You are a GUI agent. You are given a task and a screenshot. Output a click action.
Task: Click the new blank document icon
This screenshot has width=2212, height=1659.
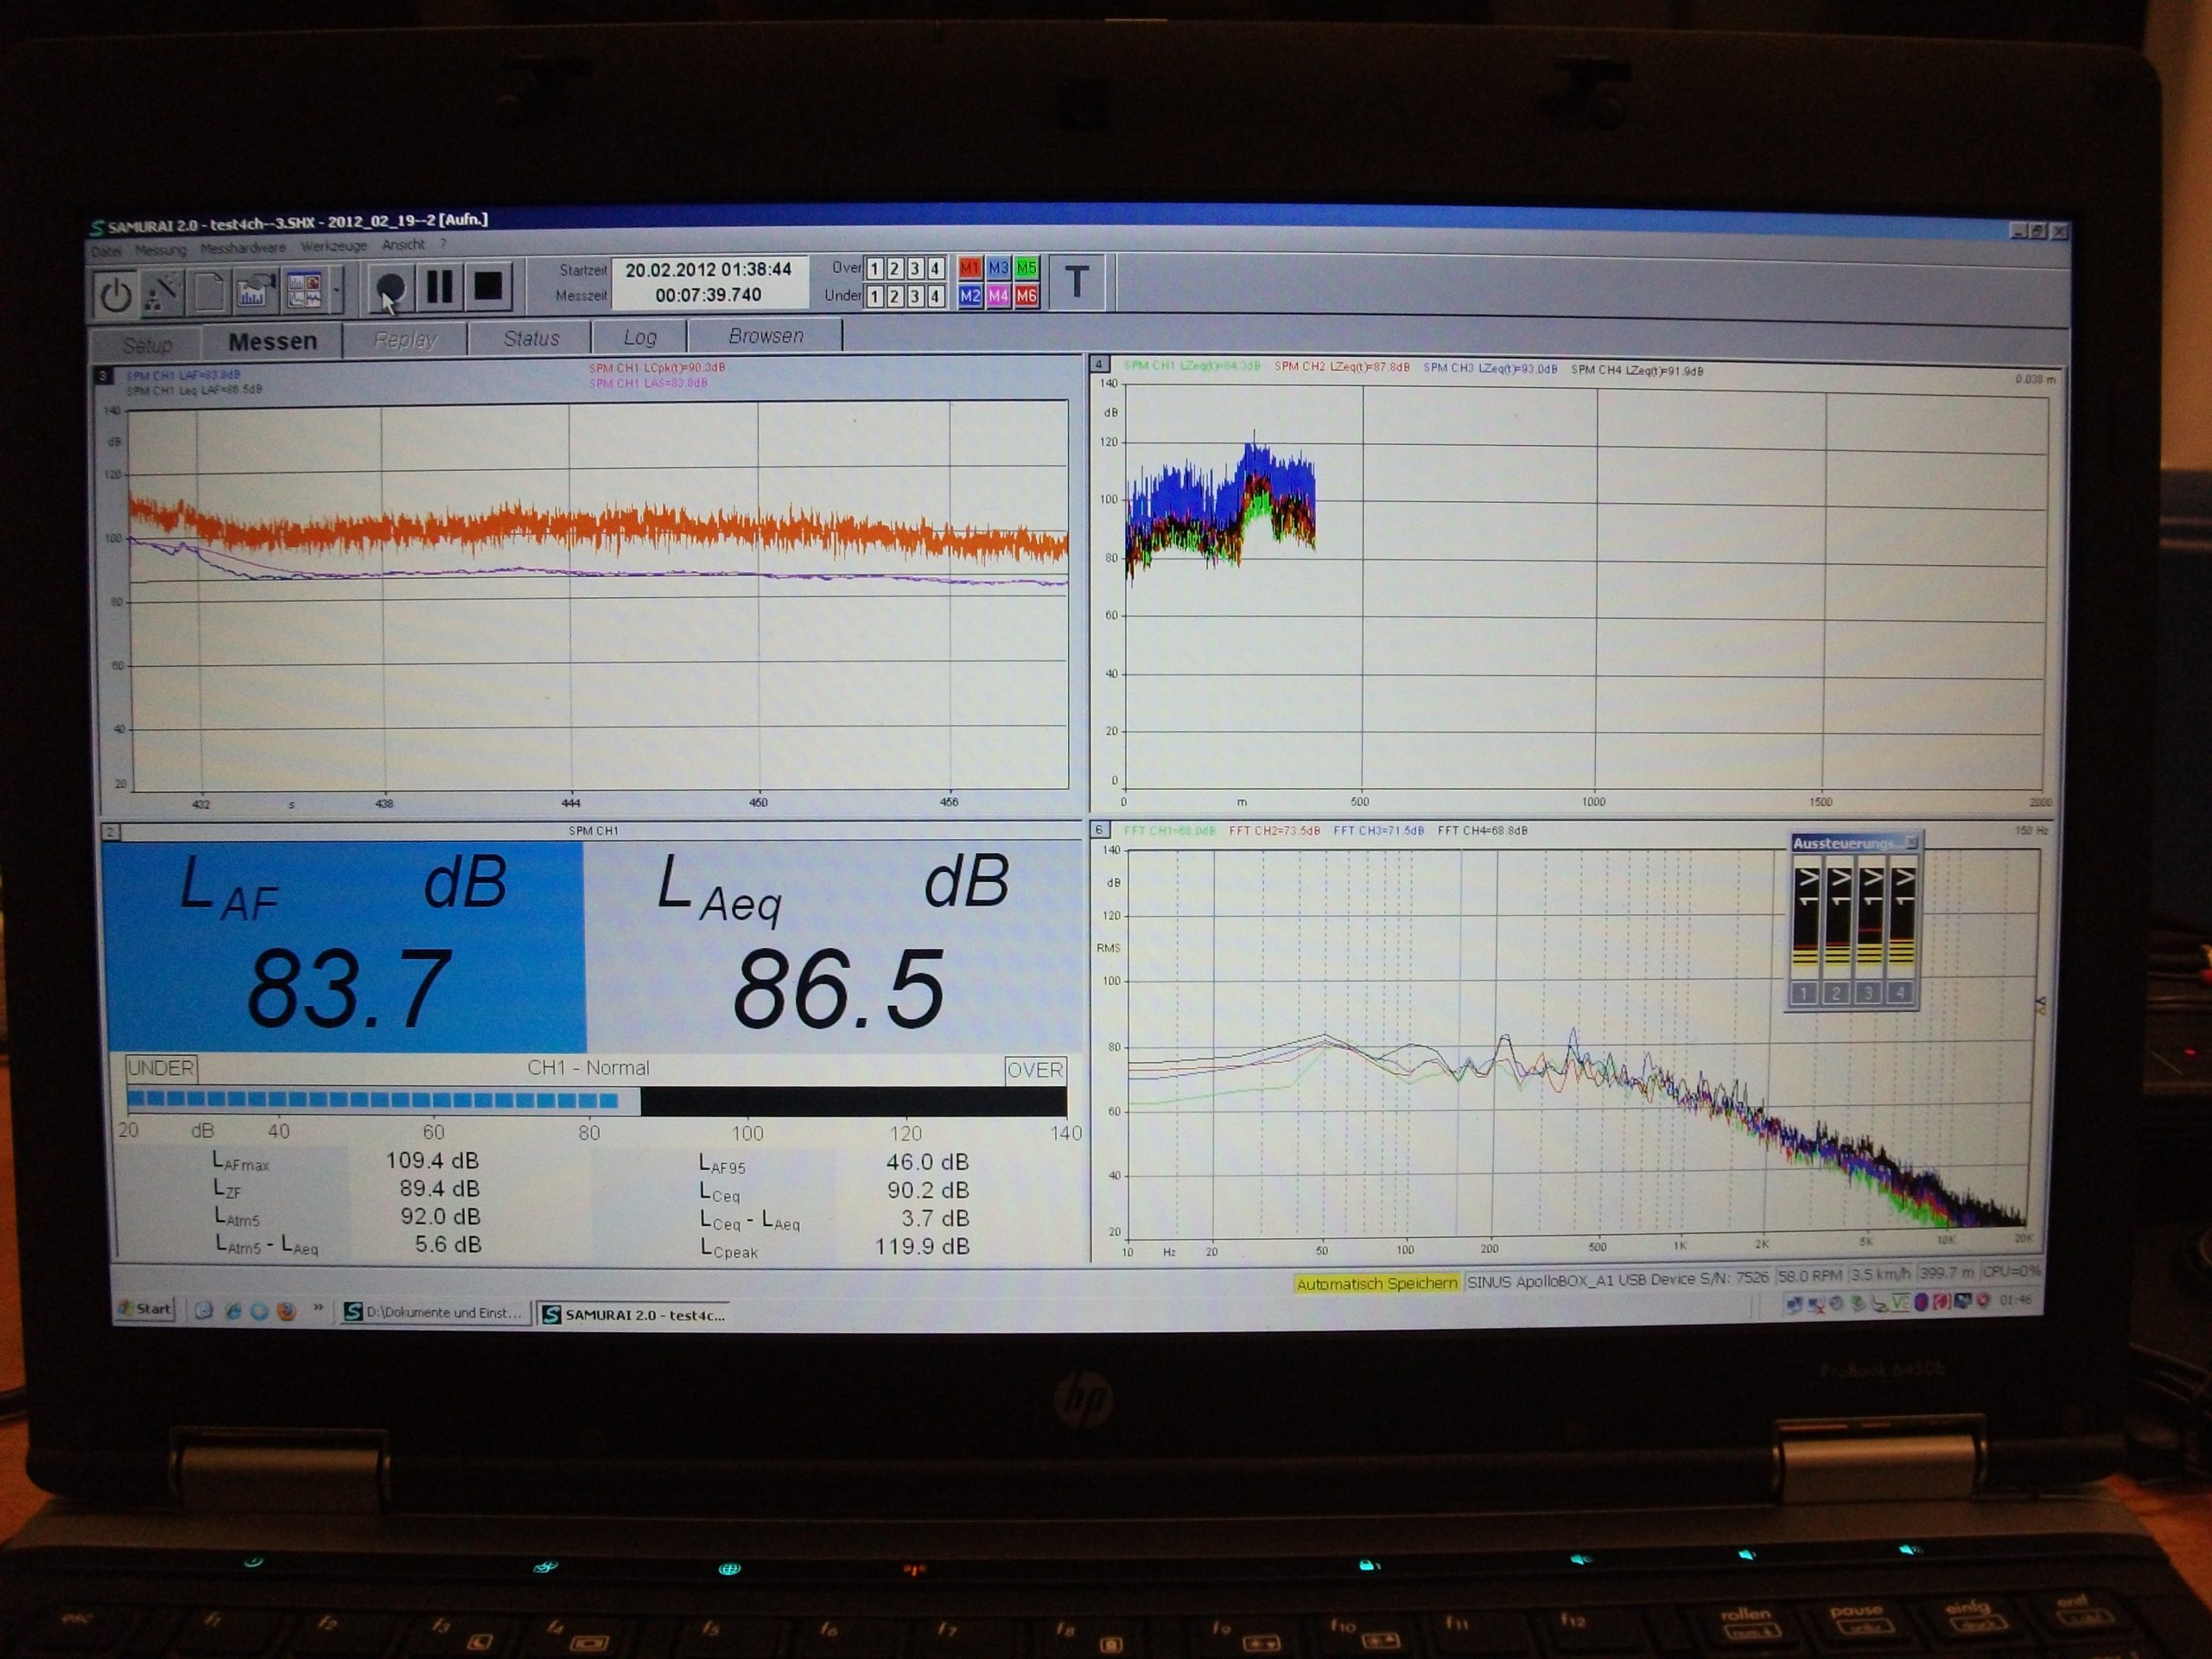(209, 292)
